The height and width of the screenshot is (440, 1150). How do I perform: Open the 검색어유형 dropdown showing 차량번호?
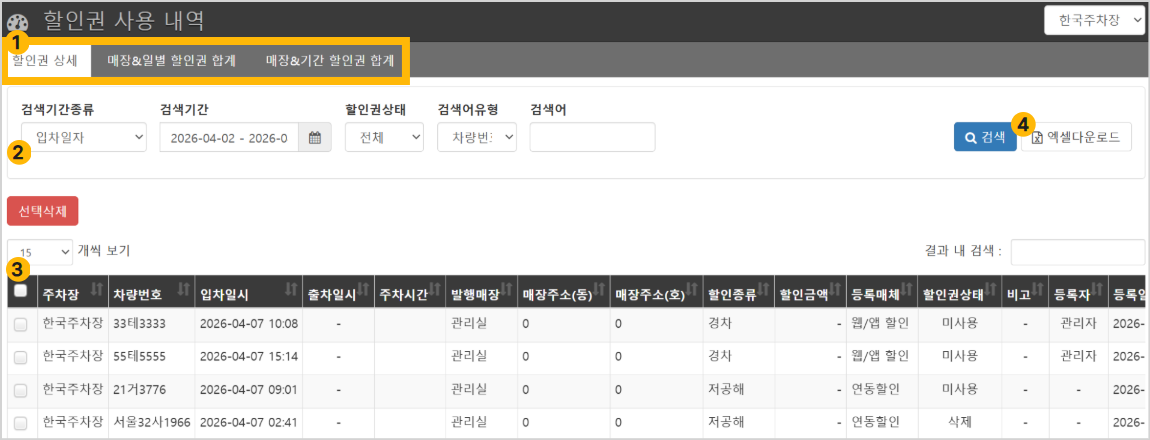click(x=477, y=137)
